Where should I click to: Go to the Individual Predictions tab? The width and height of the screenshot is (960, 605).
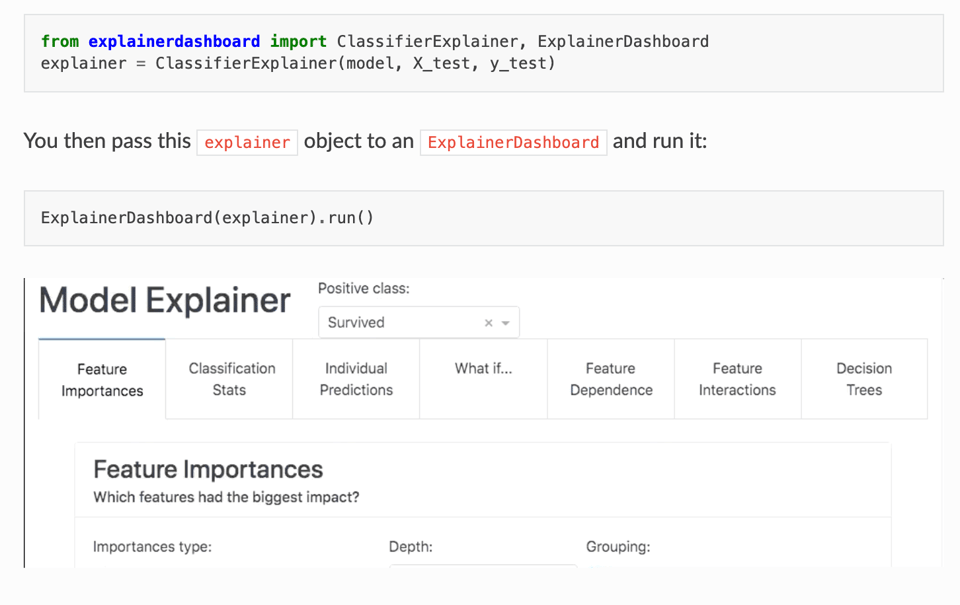[x=356, y=379]
